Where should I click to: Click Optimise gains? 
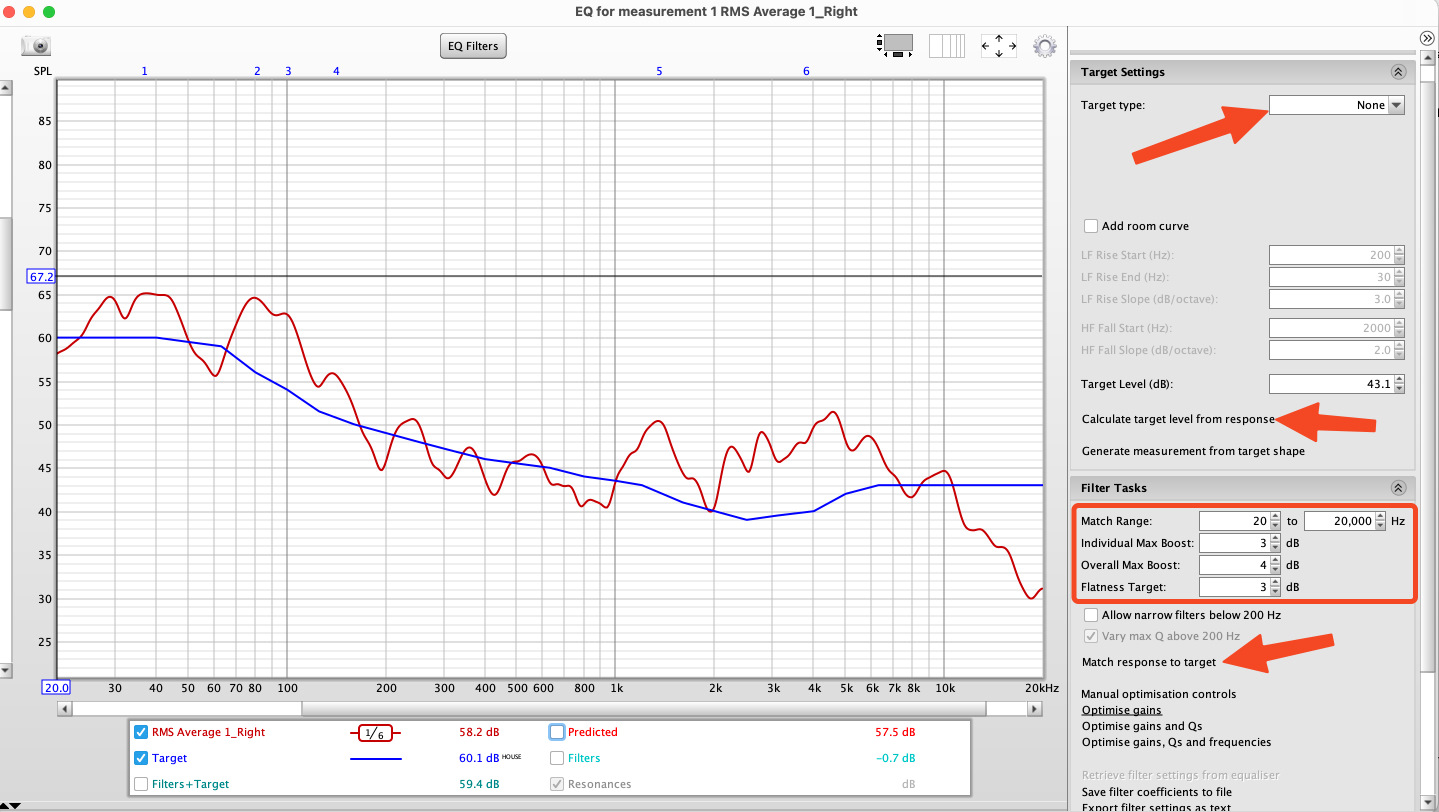tap(1121, 710)
